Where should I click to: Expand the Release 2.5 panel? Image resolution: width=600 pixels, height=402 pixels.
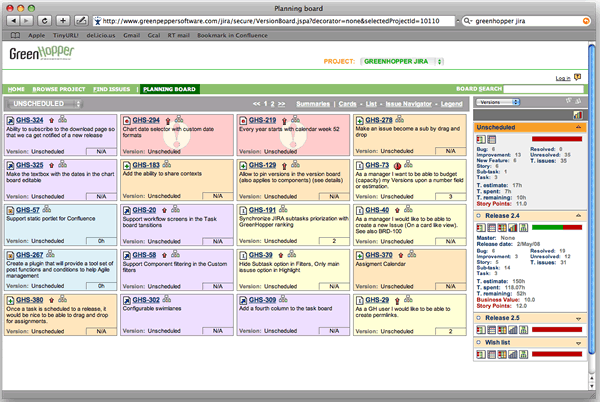(580, 320)
